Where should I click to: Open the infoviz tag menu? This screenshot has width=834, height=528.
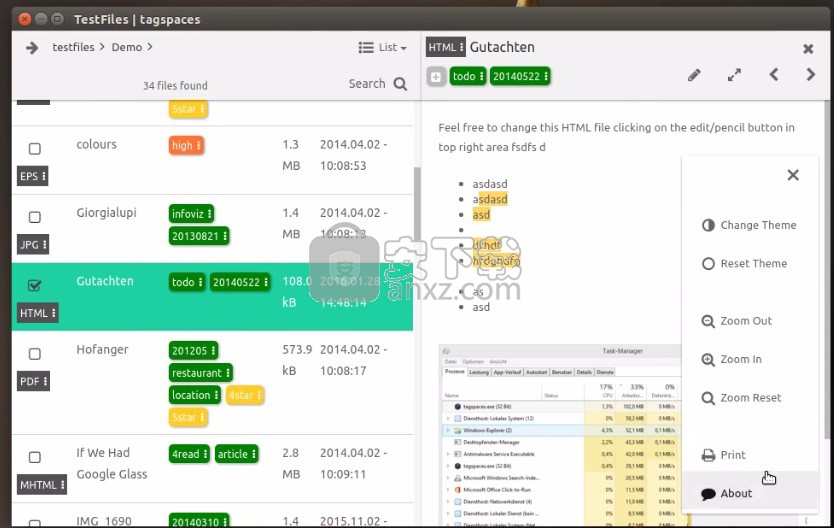tap(191, 214)
